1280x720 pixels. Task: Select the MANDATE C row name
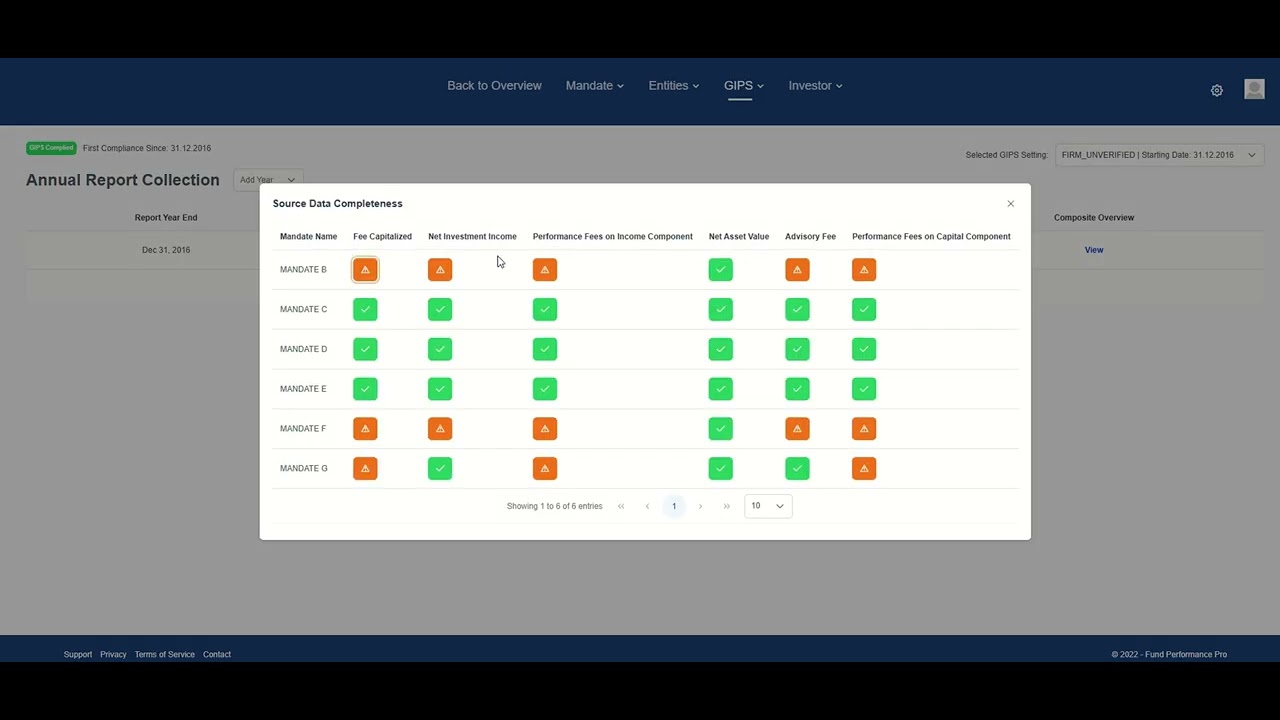(x=303, y=310)
